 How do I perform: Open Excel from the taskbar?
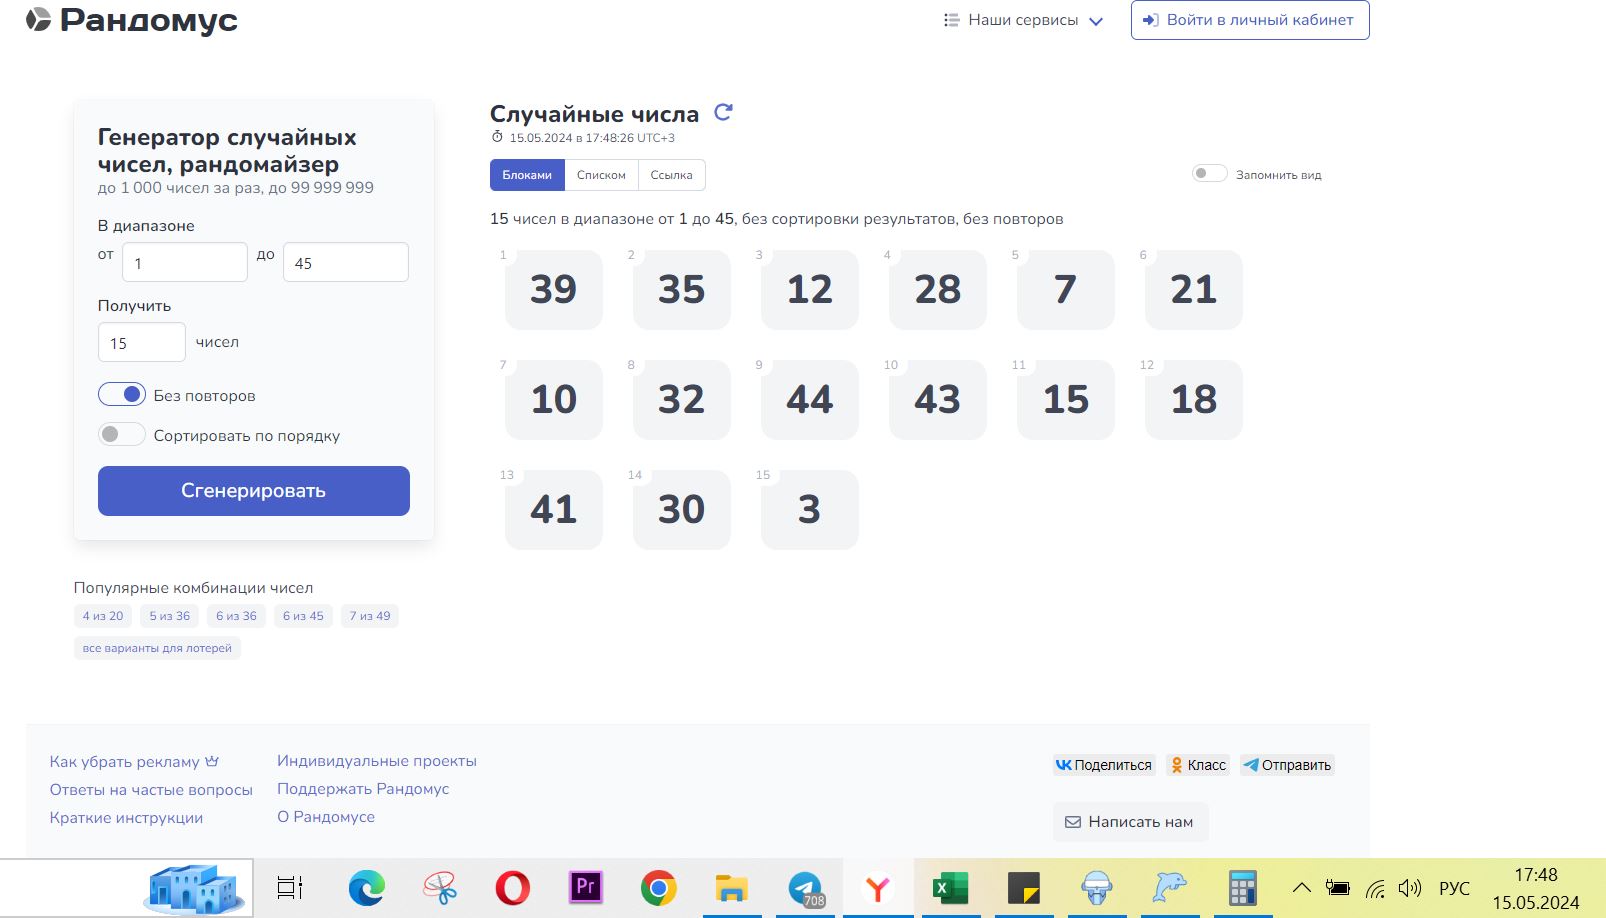click(x=951, y=887)
